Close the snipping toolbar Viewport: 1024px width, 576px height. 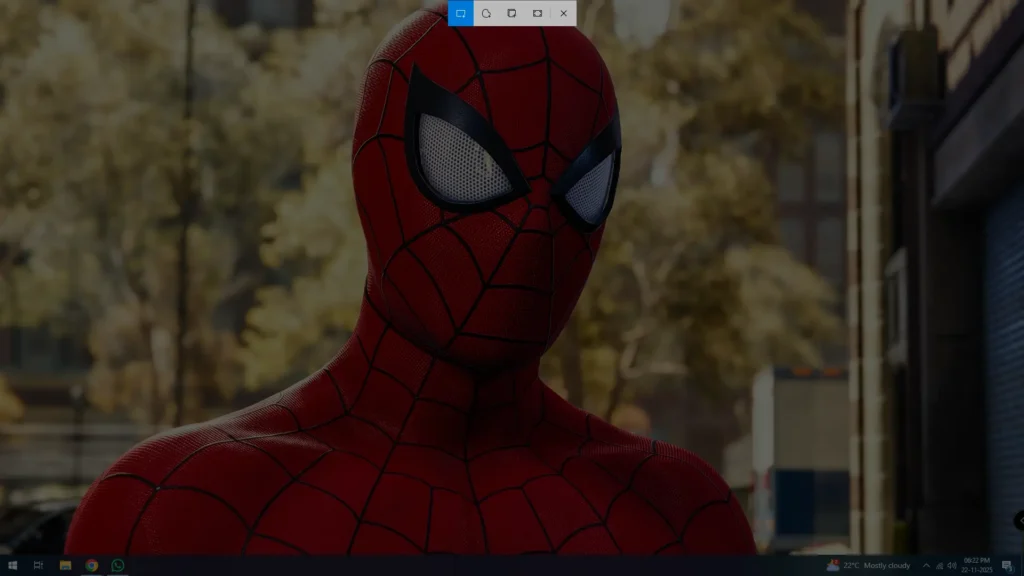pyautogui.click(x=563, y=14)
